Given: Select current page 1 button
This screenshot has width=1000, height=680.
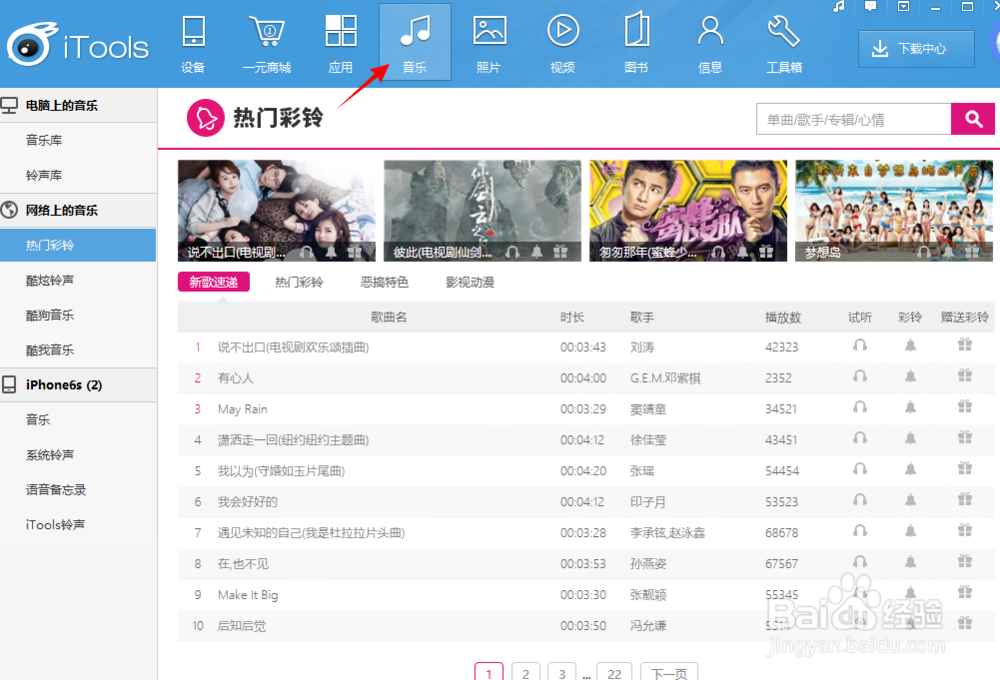Looking at the screenshot, I should pyautogui.click(x=489, y=672).
